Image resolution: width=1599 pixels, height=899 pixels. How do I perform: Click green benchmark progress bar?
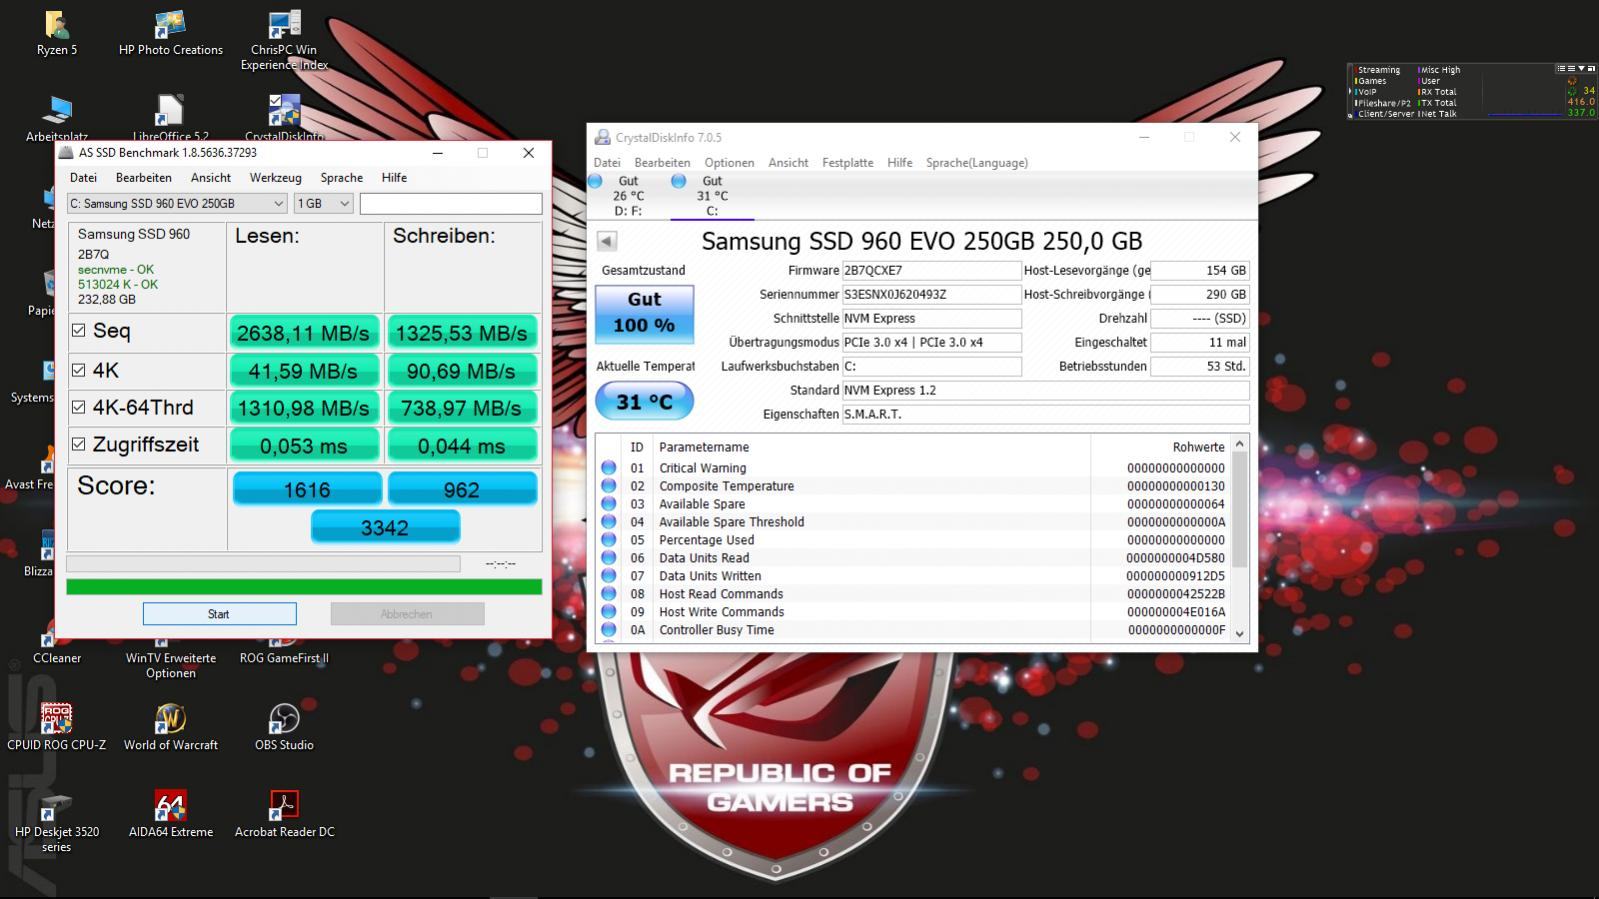(x=304, y=587)
